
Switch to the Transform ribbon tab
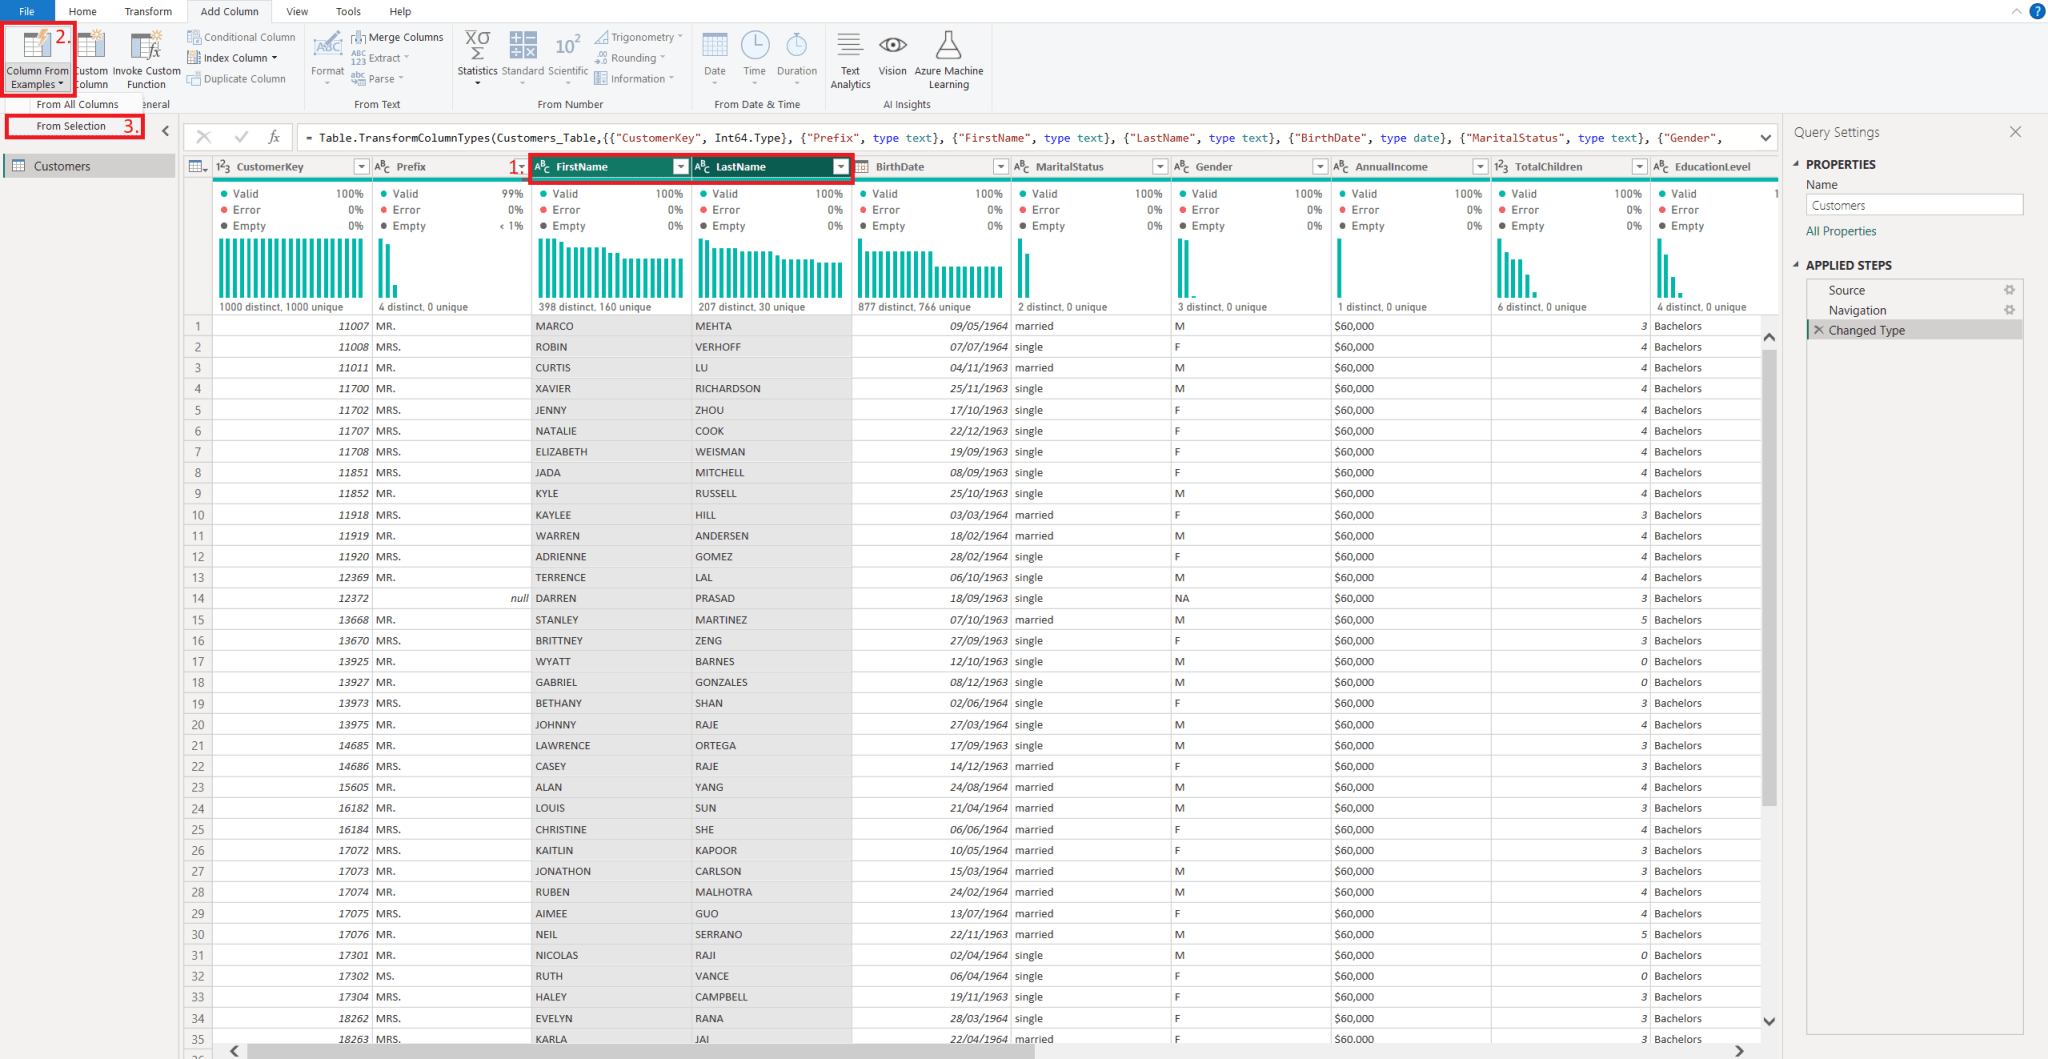[x=148, y=11]
